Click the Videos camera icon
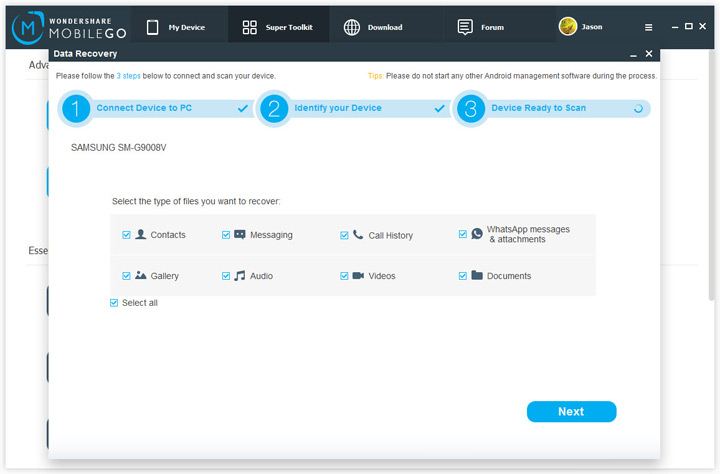 358,276
